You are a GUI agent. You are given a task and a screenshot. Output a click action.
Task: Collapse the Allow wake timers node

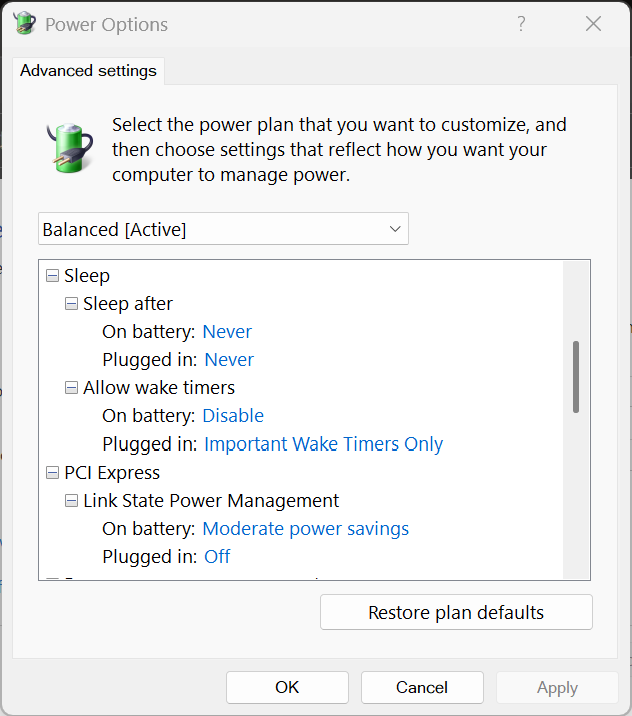tap(71, 387)
